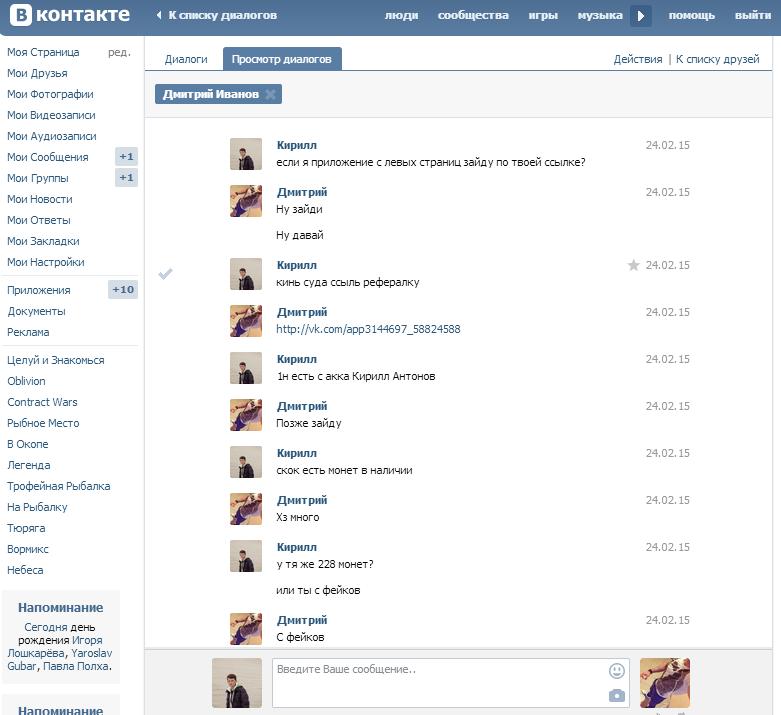Launch the 'Легенда' app

point(29,464)
